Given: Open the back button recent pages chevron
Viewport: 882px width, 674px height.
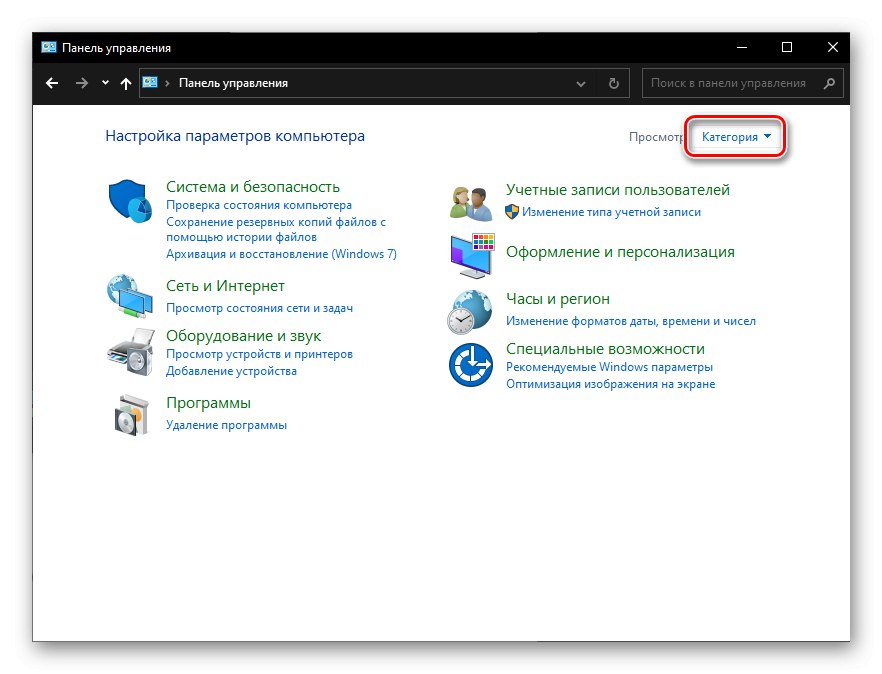Looking at the screenshot, I should (x=104, y=83).
